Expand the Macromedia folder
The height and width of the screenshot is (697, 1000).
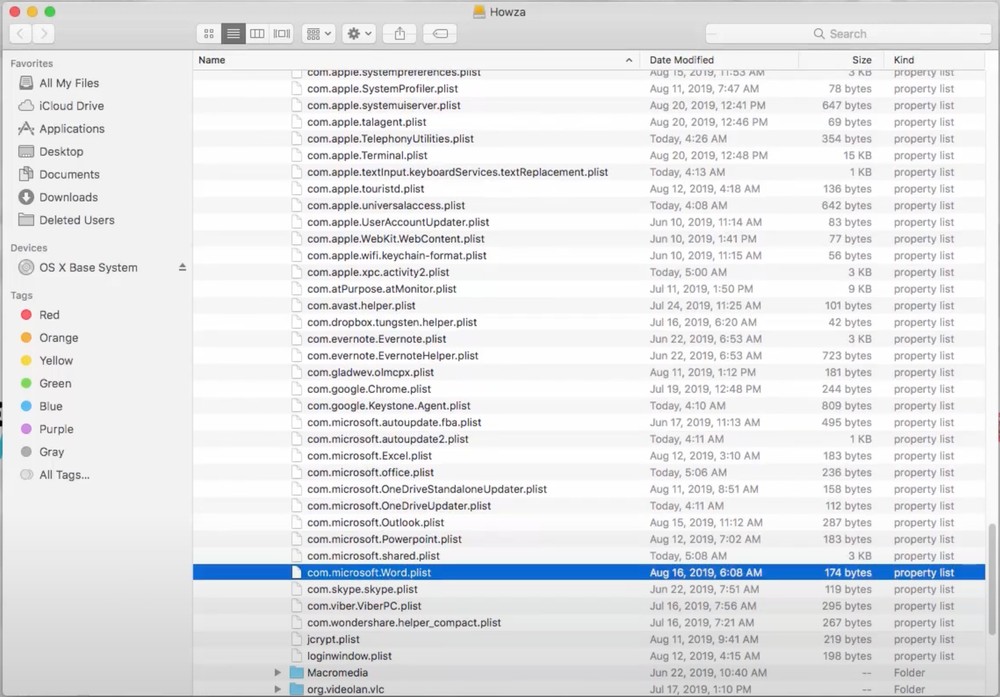pos(278,673)
